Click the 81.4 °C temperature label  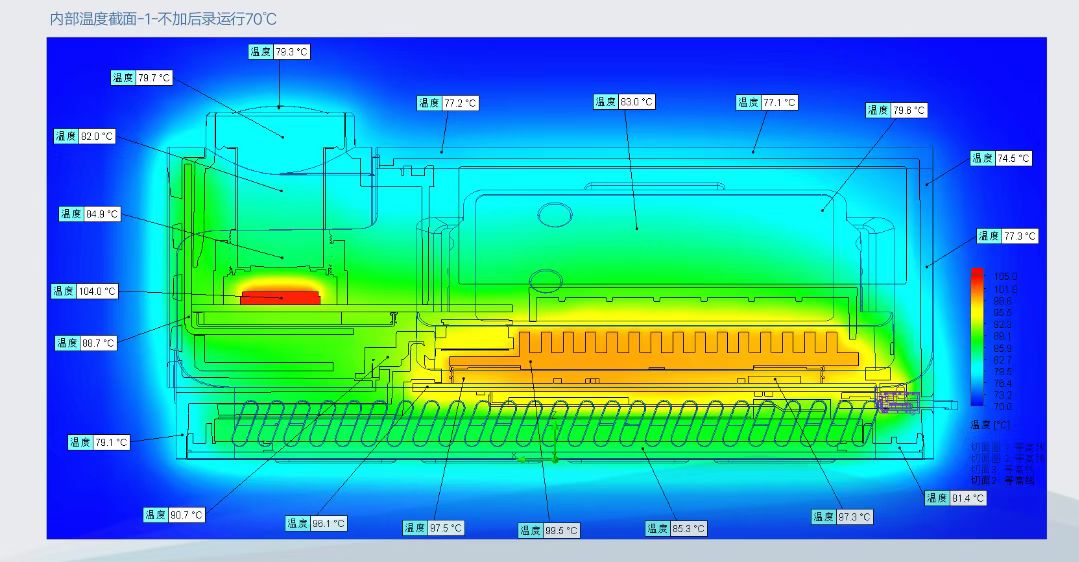click(955, 497)
